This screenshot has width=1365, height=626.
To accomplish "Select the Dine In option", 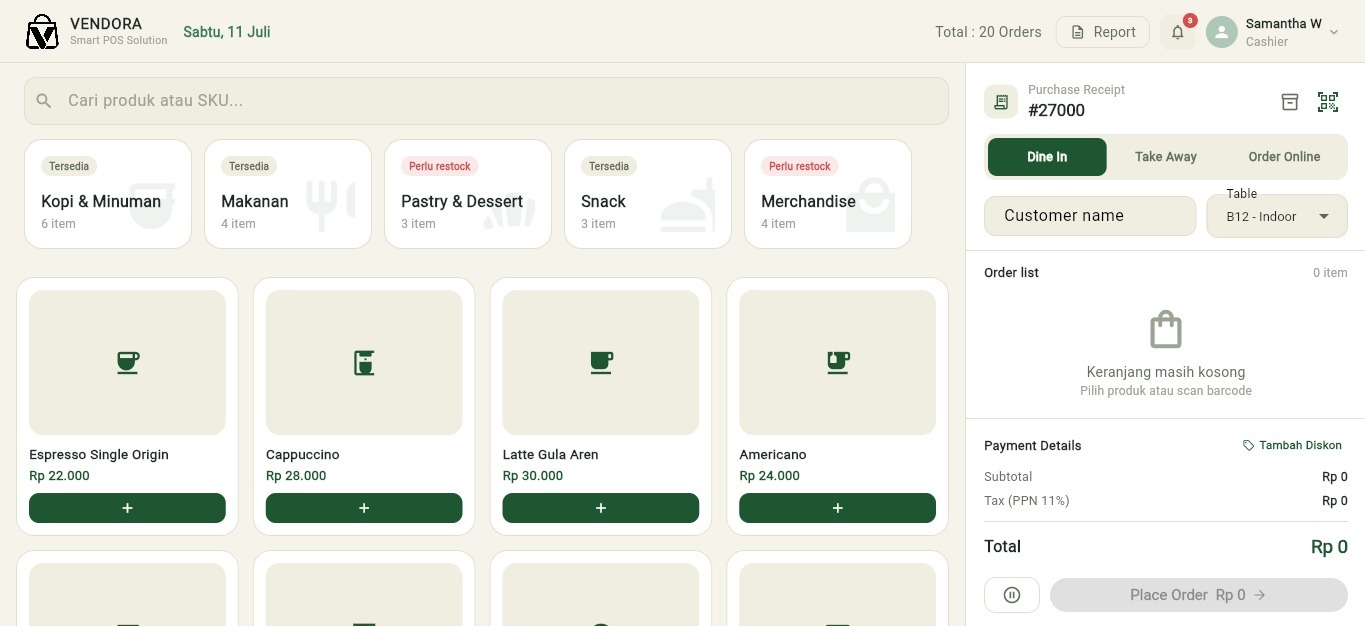I will pos(1047,157).
